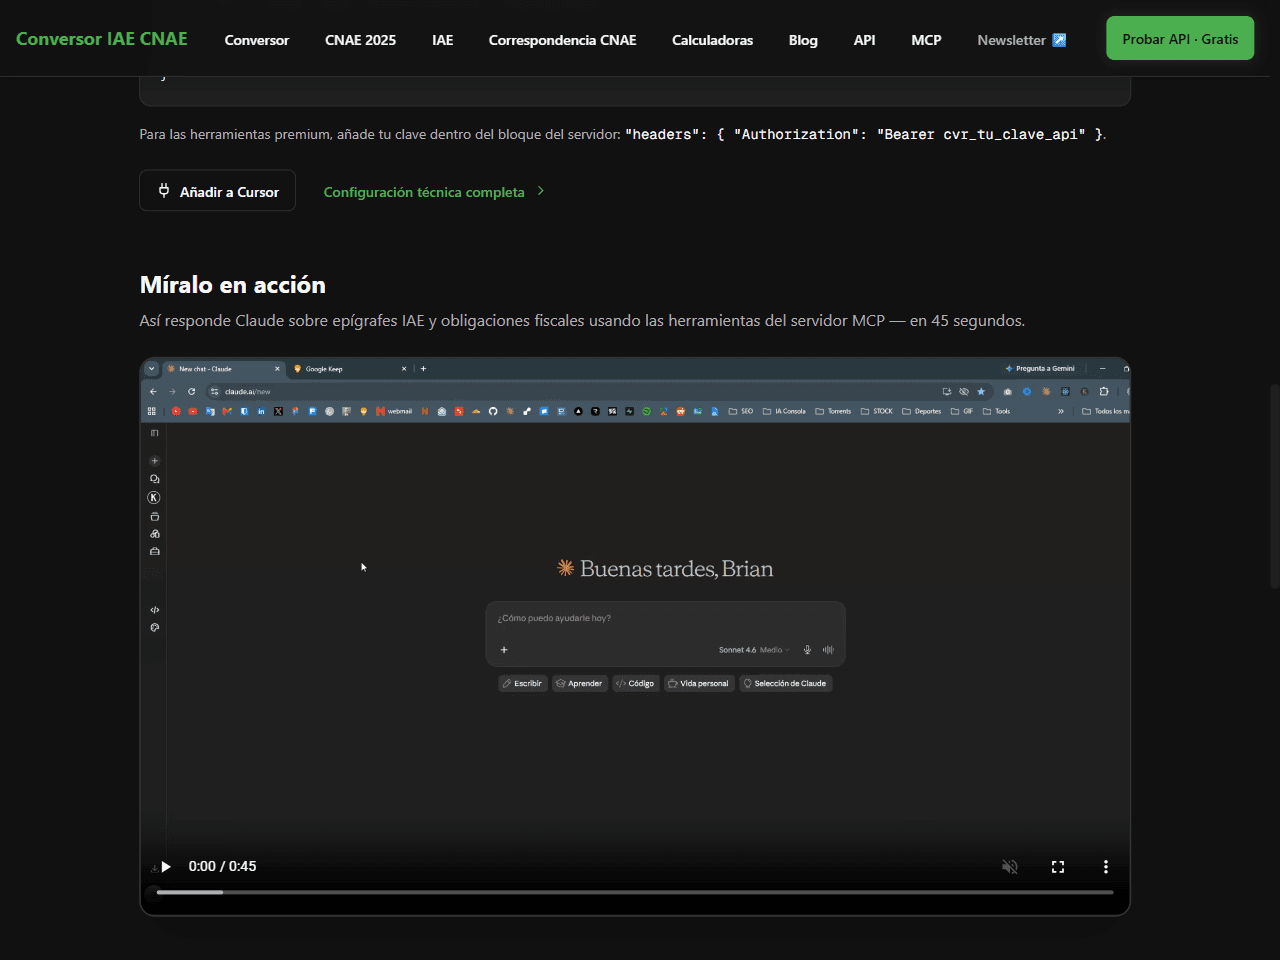Screen dimensions: 1280x960
Task: Play the demo video
Action: coord(166,866)
